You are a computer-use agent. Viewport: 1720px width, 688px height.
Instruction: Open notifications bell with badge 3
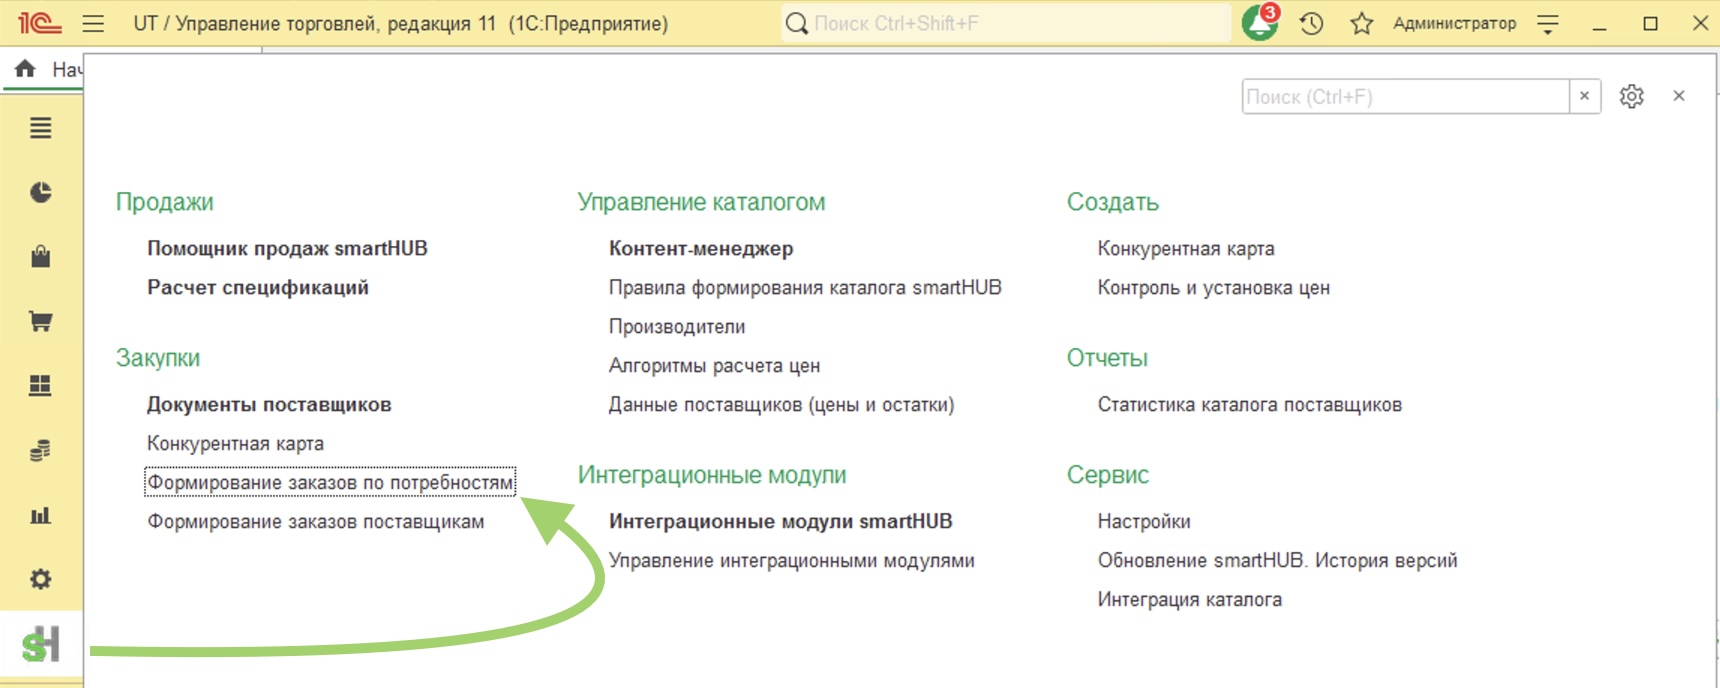tap(1260, 22)
